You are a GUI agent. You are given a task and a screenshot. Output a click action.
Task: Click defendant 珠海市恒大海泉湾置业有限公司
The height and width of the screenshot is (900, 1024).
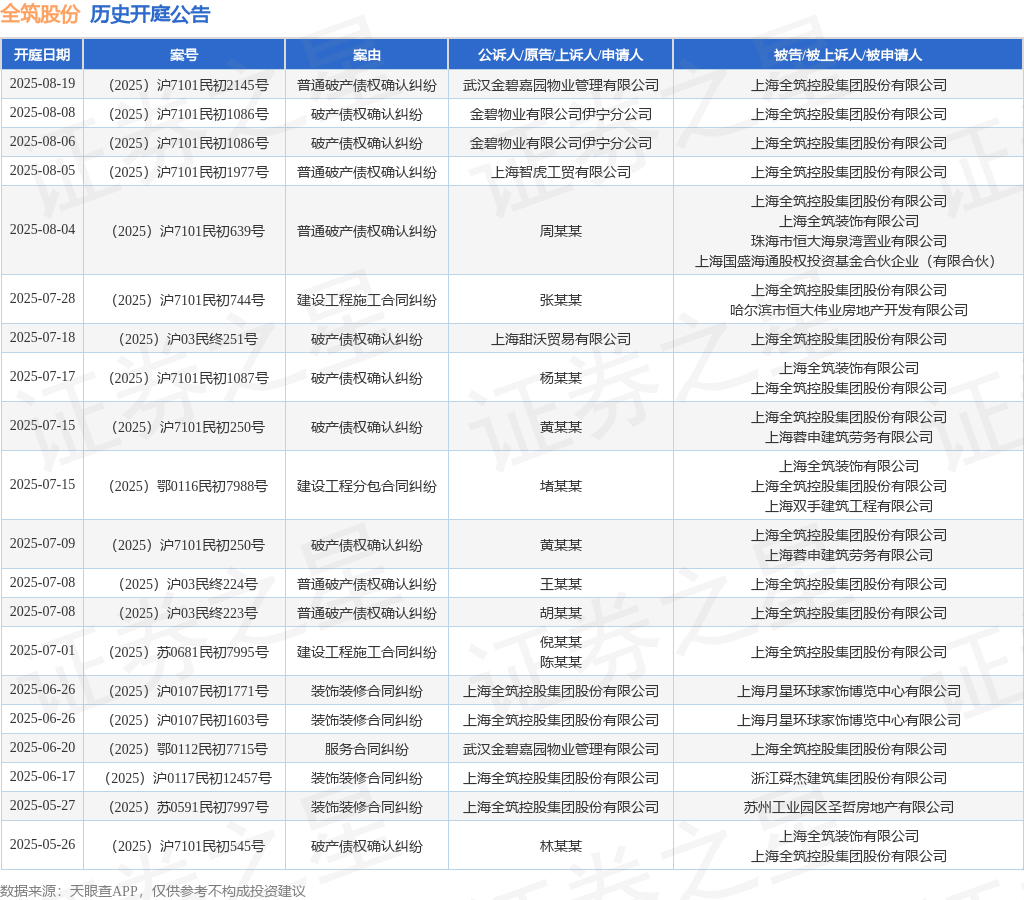pyautogui.click(x=848, y=241)
